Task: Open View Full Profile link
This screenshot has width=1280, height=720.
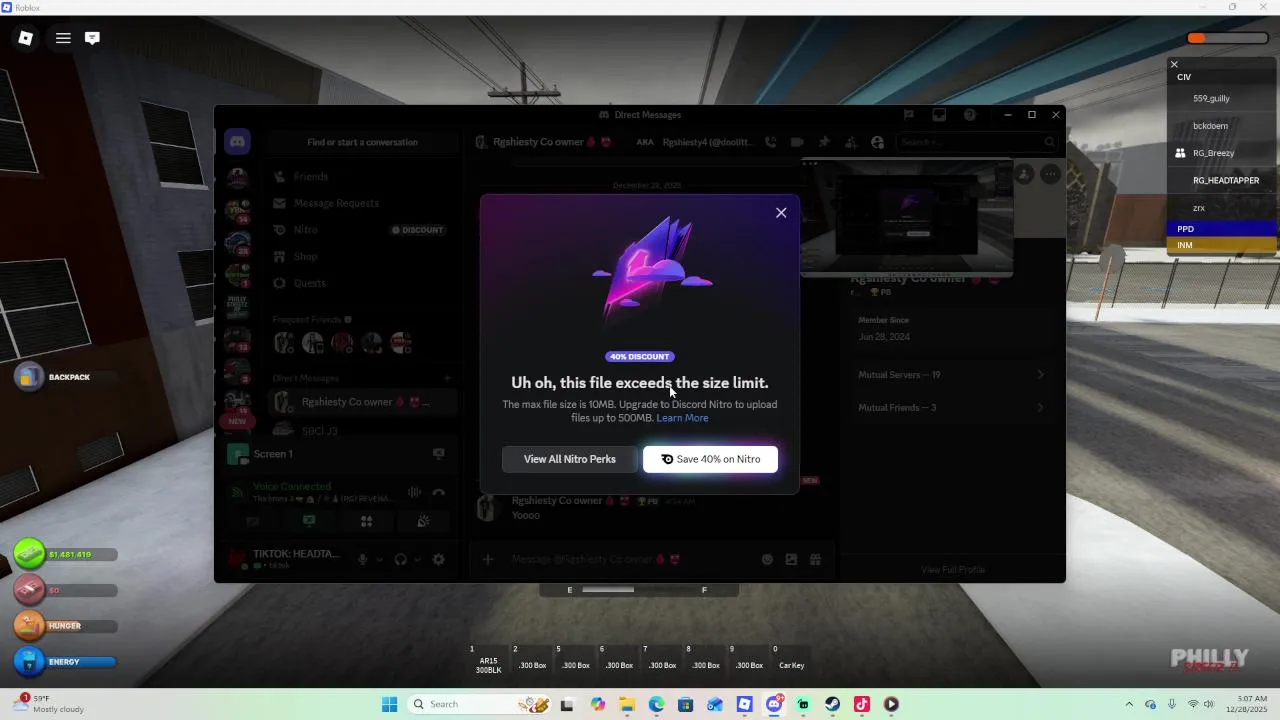Action: (953, 569)
